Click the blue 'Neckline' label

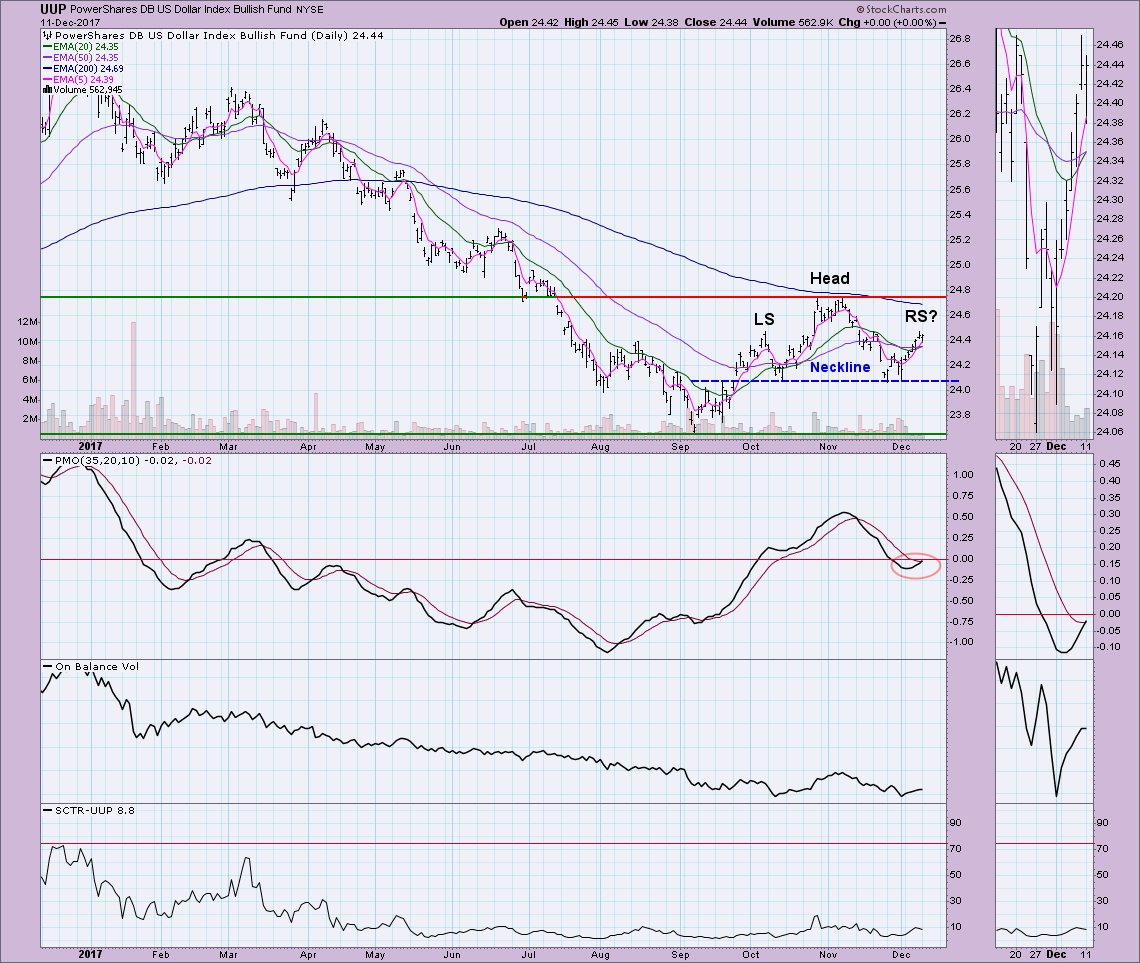tap(840, 367)
